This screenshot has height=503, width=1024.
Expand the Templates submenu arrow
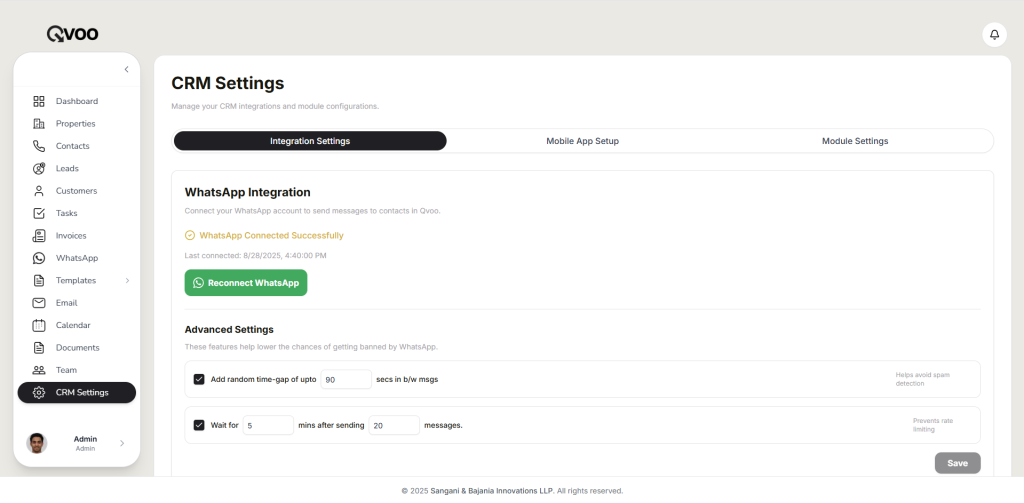tap(127, 280)
